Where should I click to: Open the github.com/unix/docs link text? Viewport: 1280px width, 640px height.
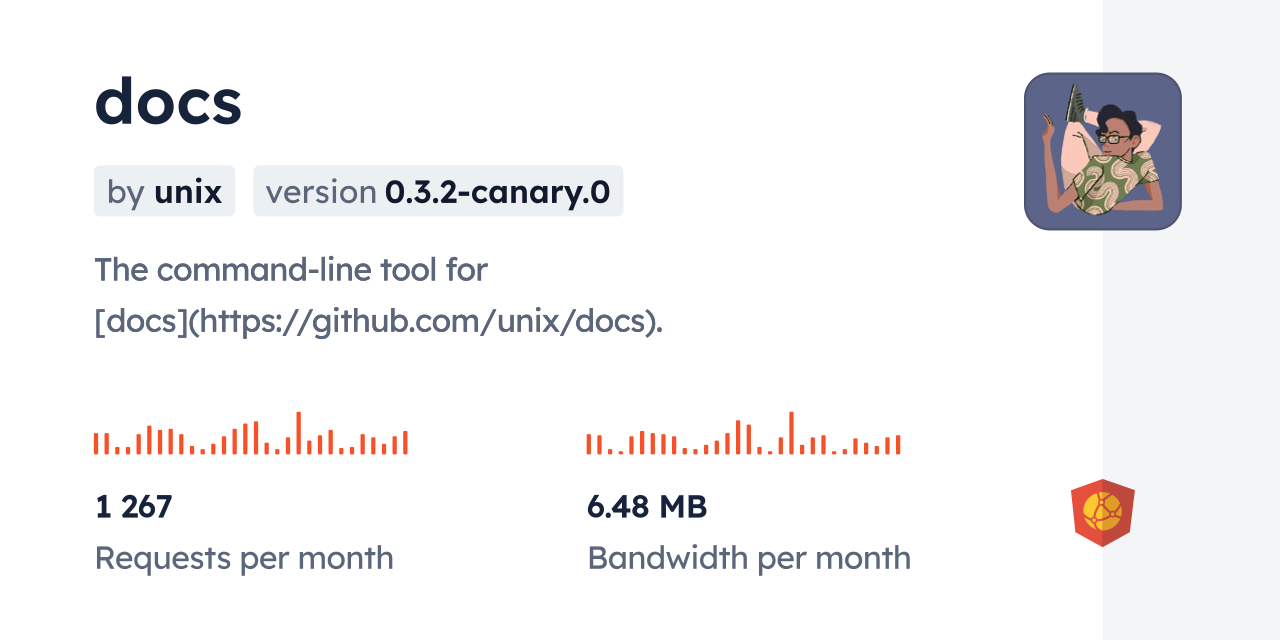[378, 323]
